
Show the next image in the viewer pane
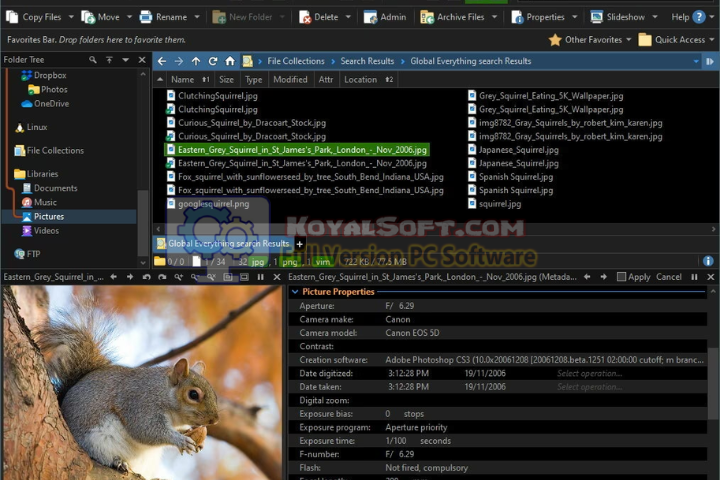[130, 277]
